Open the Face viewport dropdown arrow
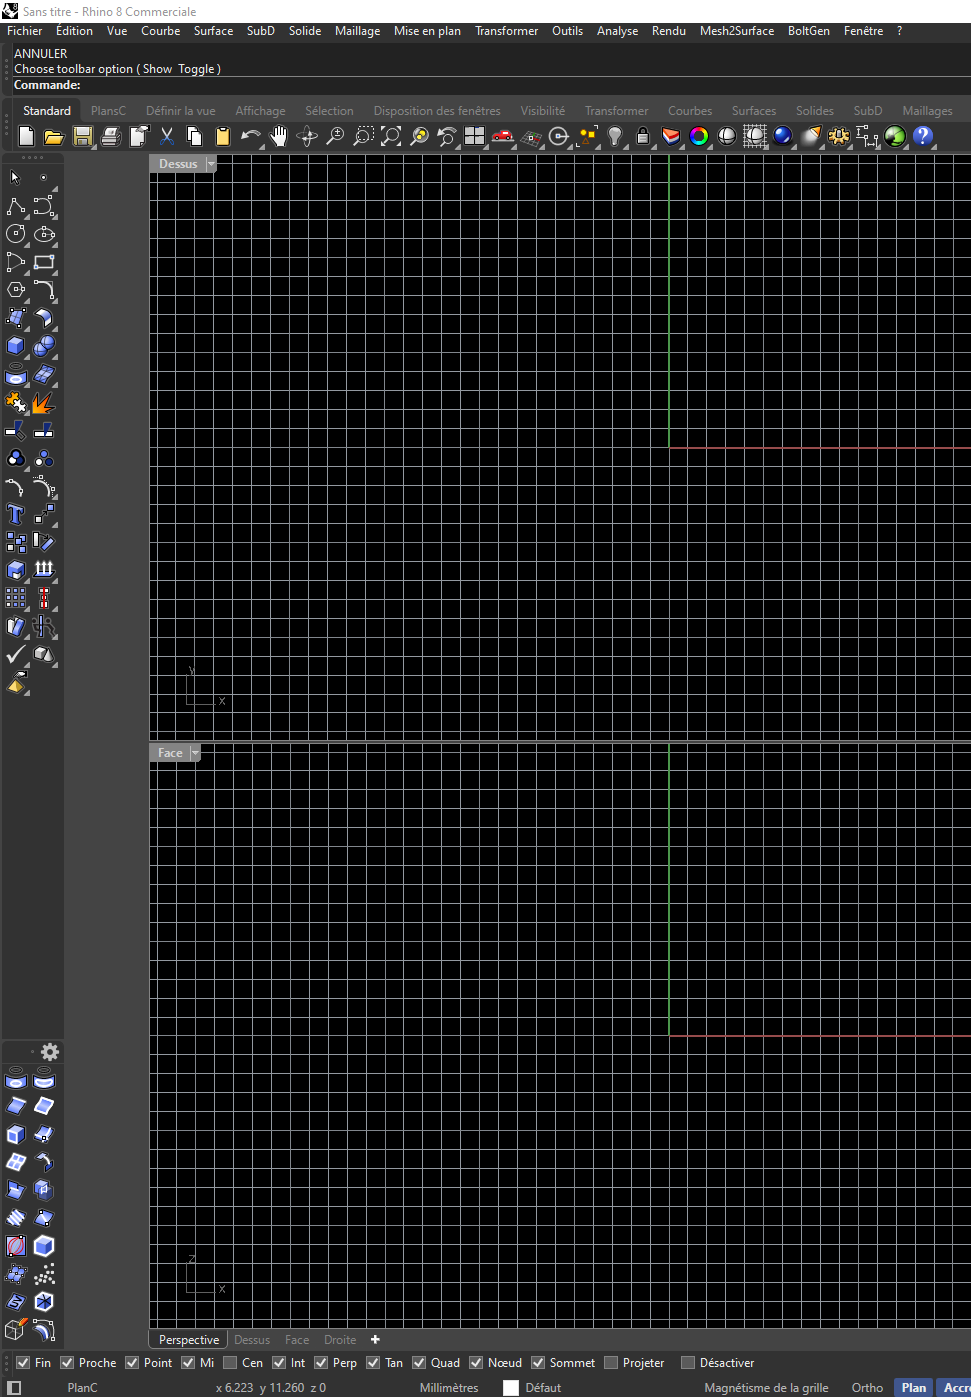Screen dimensions: 971x1397 pos(195,753)
